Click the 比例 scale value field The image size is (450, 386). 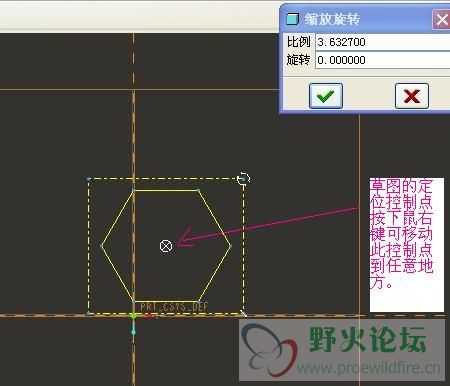(x=383, y=42)
